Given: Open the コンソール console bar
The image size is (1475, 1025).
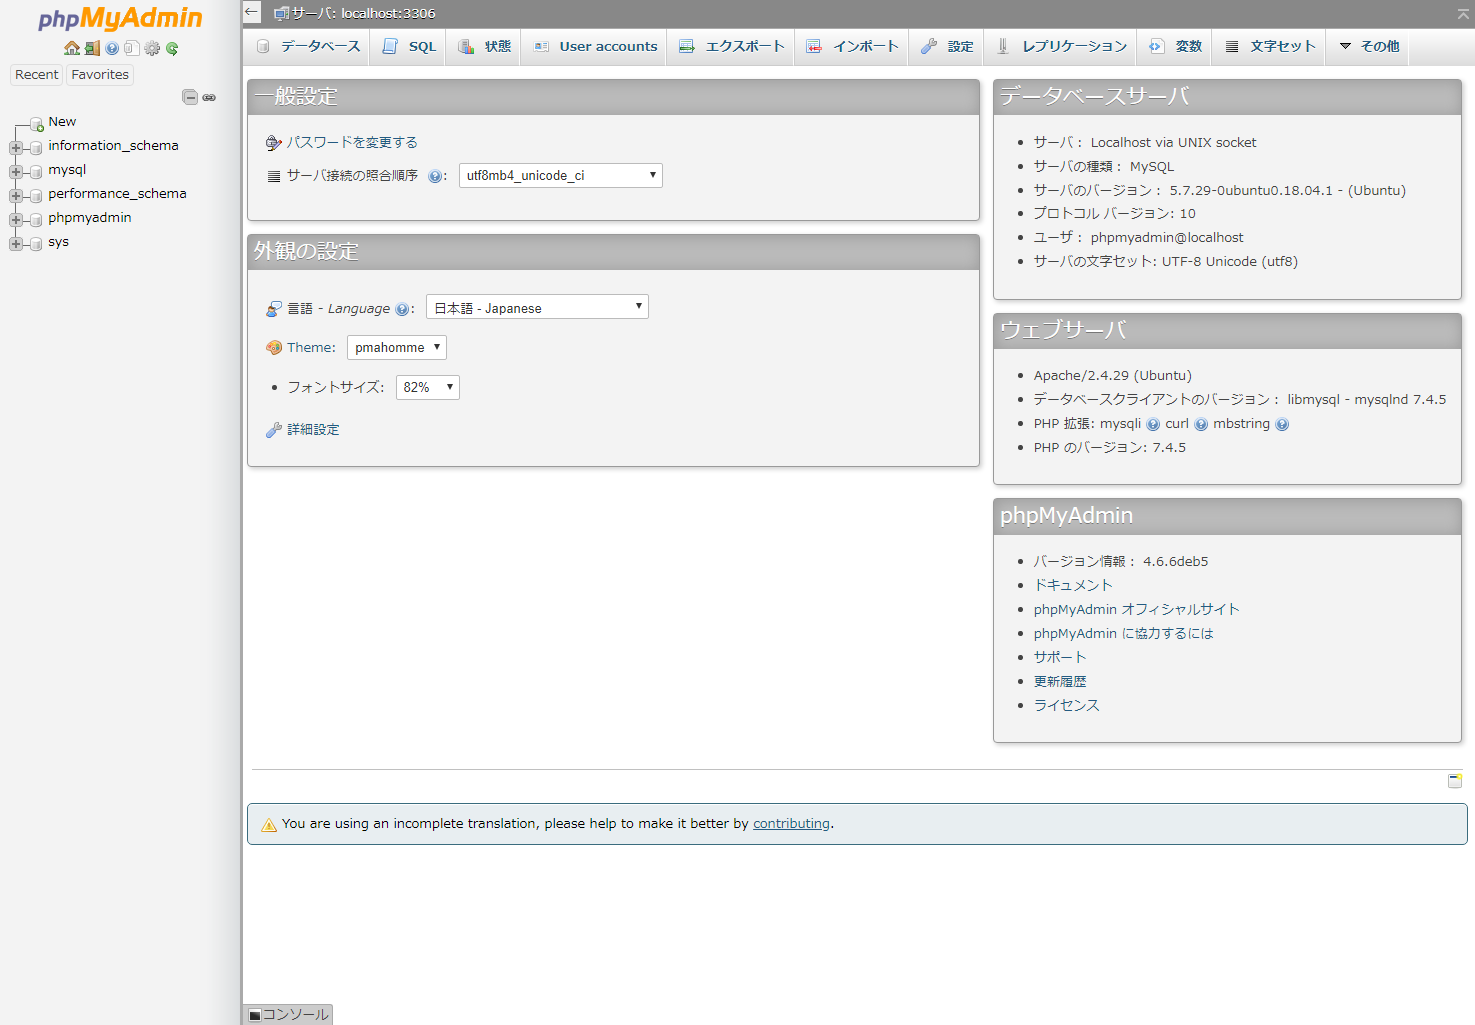Looking at the screenshot, I should pyautogui.click(x=288, y=1014).
